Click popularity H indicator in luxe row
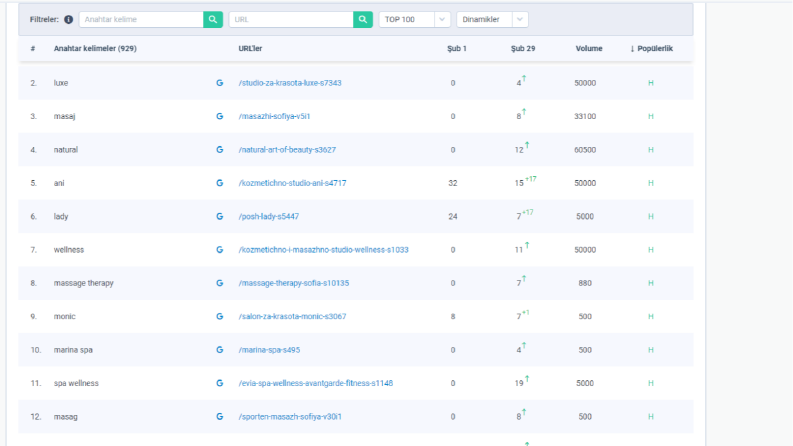Viewport: 793px width, 446px height. pyautogui.click(x=651, y=83)
